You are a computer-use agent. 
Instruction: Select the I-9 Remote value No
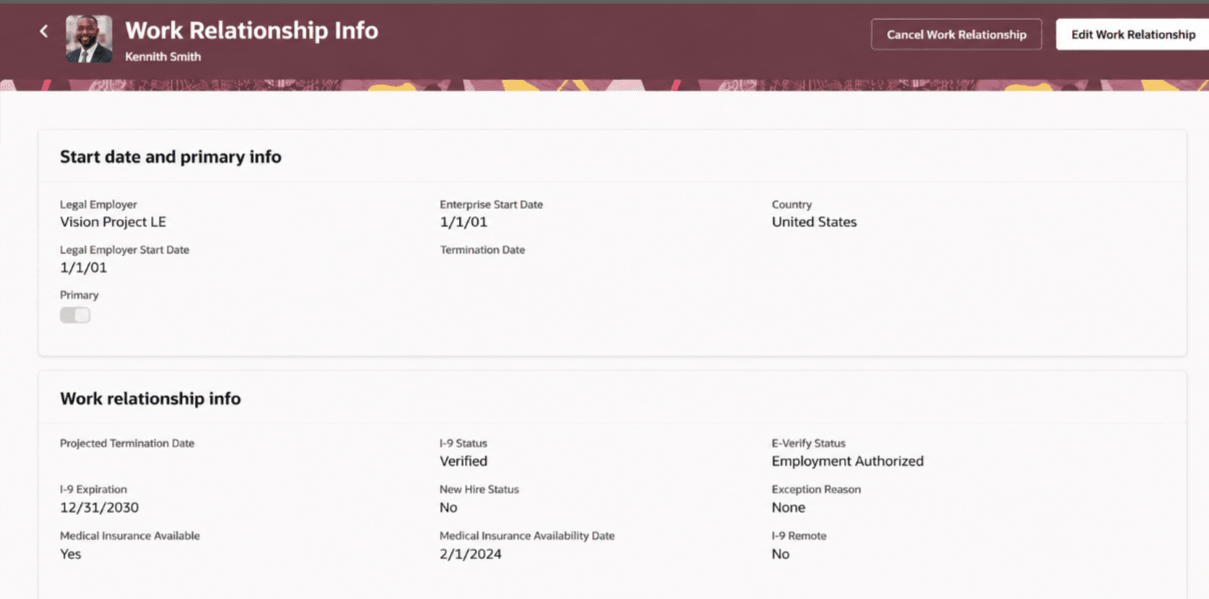[x=780, y=554]
